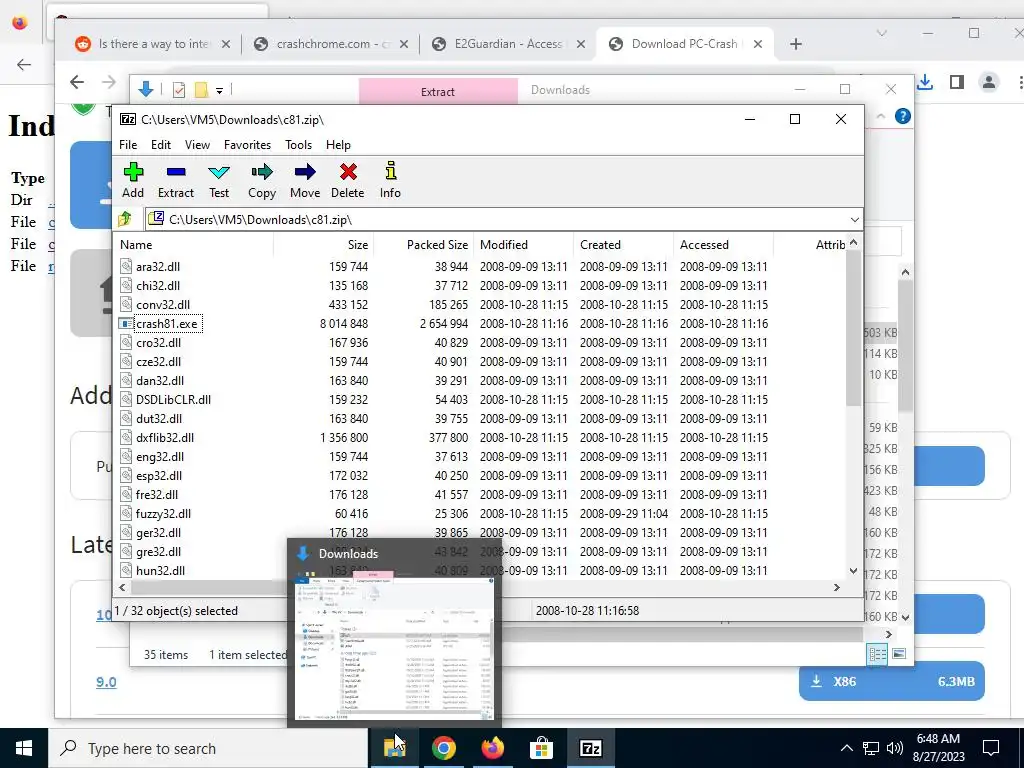Screen dimensions: 1024x768
Task: Switch to Explorer large icons view
Action: click(899, 654)
